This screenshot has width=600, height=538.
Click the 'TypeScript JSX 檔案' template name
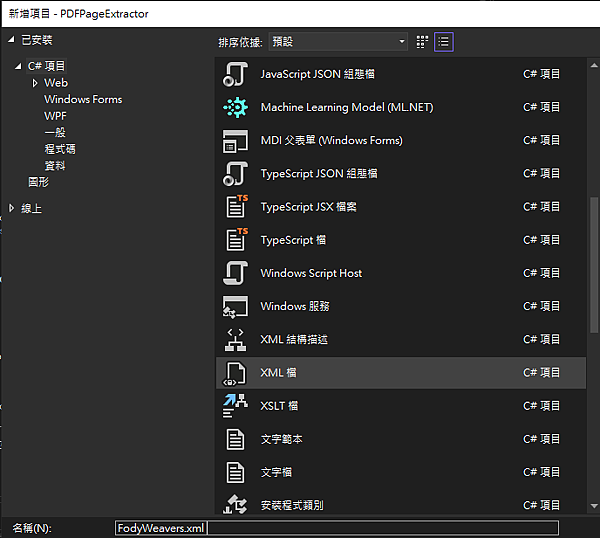[x=308, y=207]
